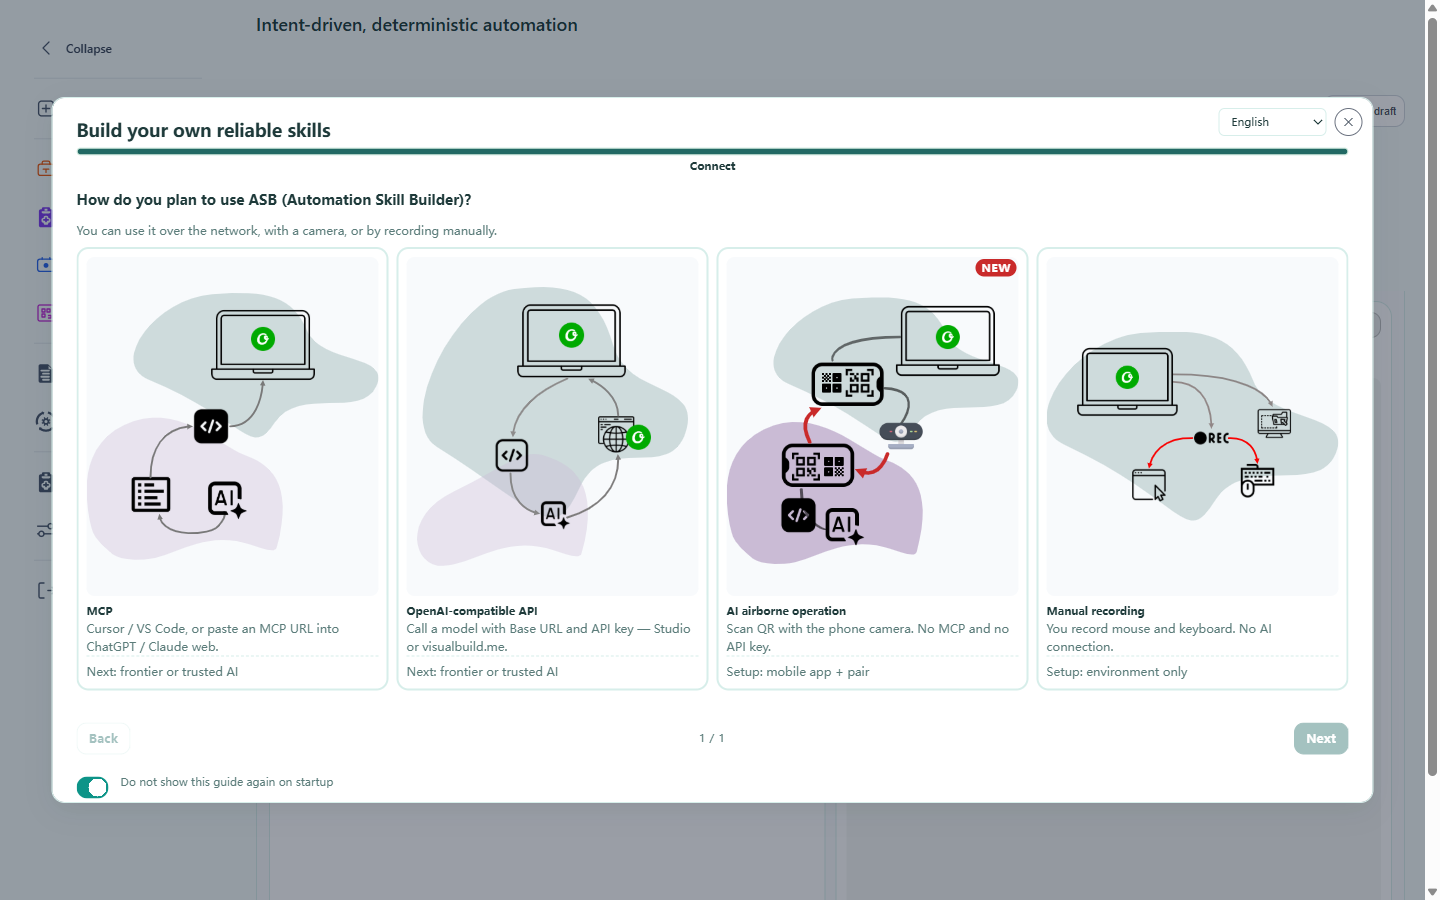Select the OpenAI-compatible API card illustration
1440x900 pixels.
pos(552,427)
